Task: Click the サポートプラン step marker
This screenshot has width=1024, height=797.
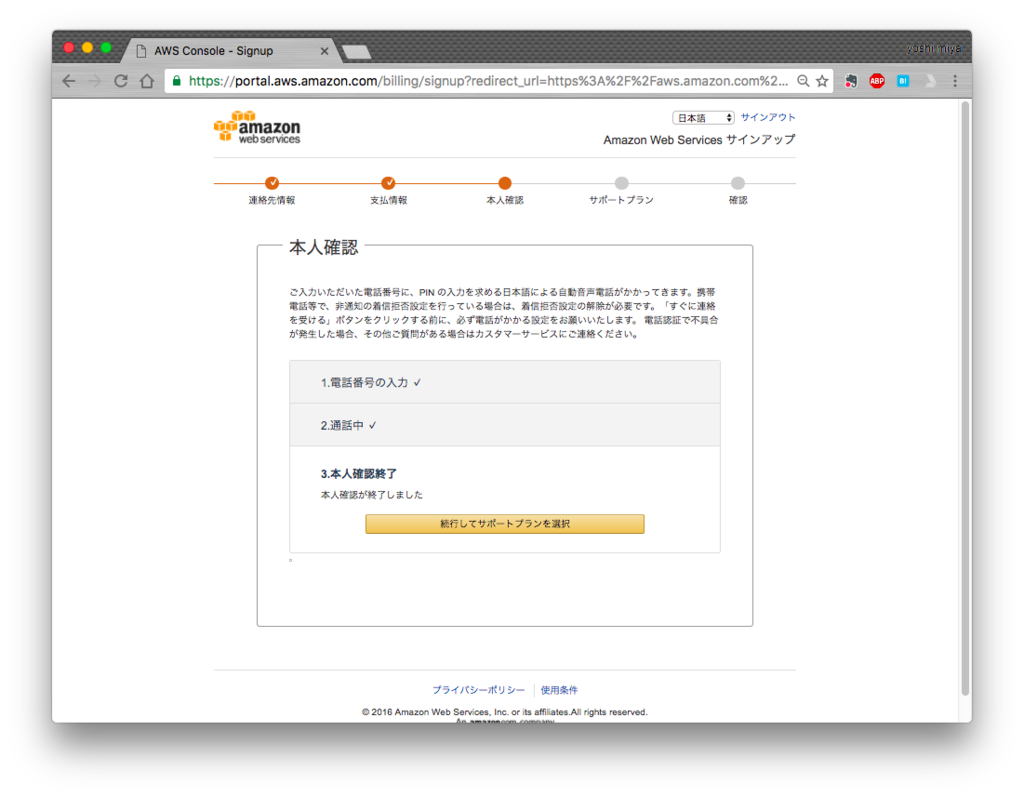Action: 621,183
